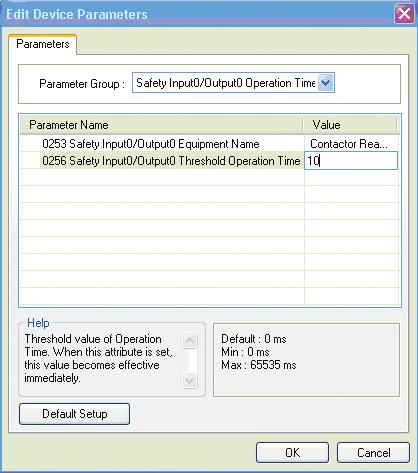418x473 pixels.
Task: Click the Parameter Group label
Action: (82, 84)
